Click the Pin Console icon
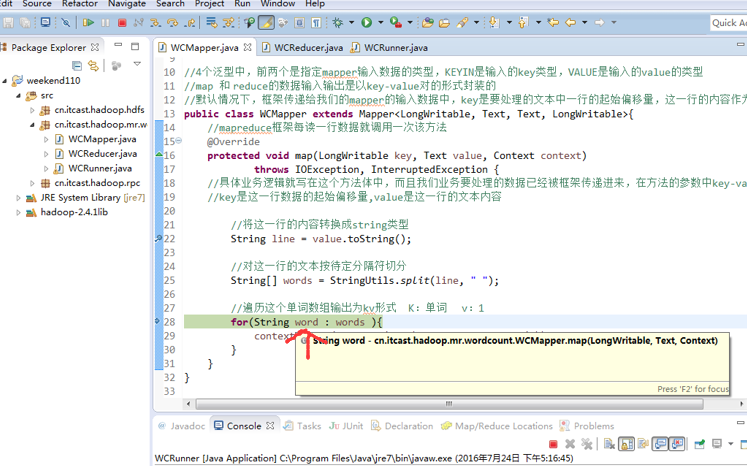Screen dimensions: 747x466 tap(699, 444)
